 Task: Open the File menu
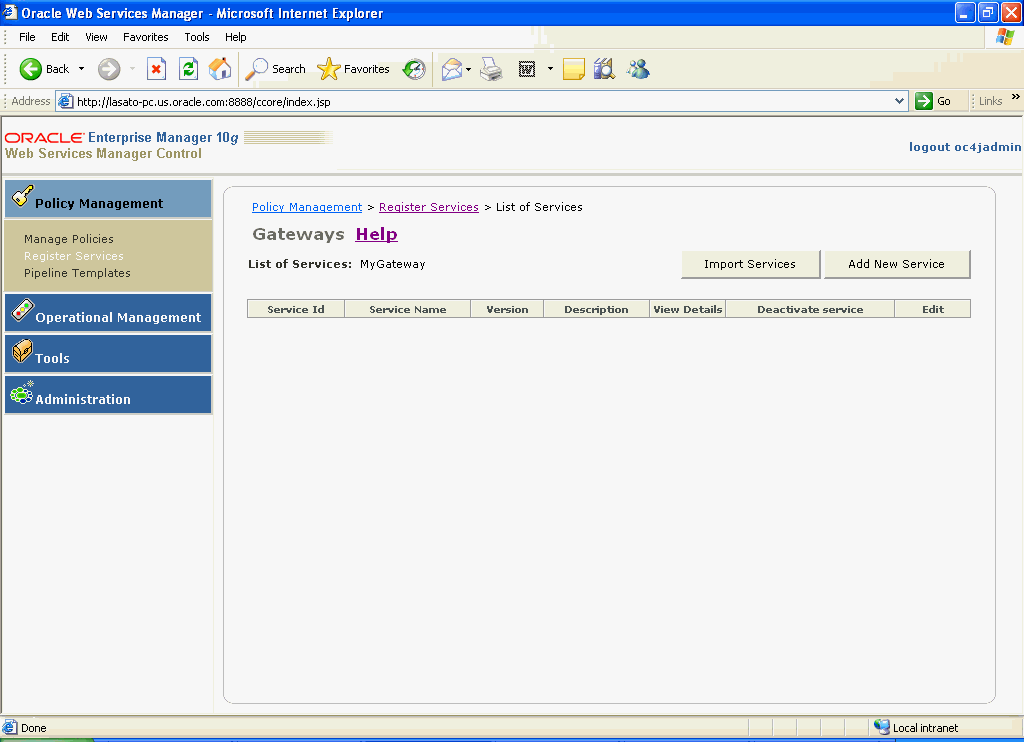point(27,37)
